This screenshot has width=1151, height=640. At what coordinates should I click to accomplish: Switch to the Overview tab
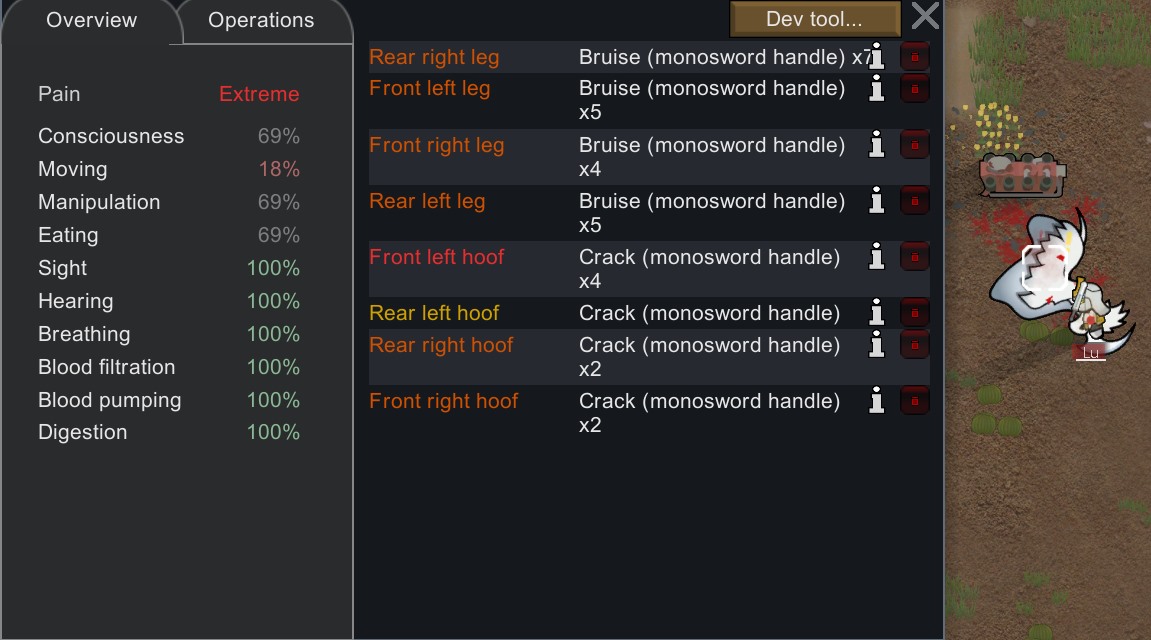91,21
